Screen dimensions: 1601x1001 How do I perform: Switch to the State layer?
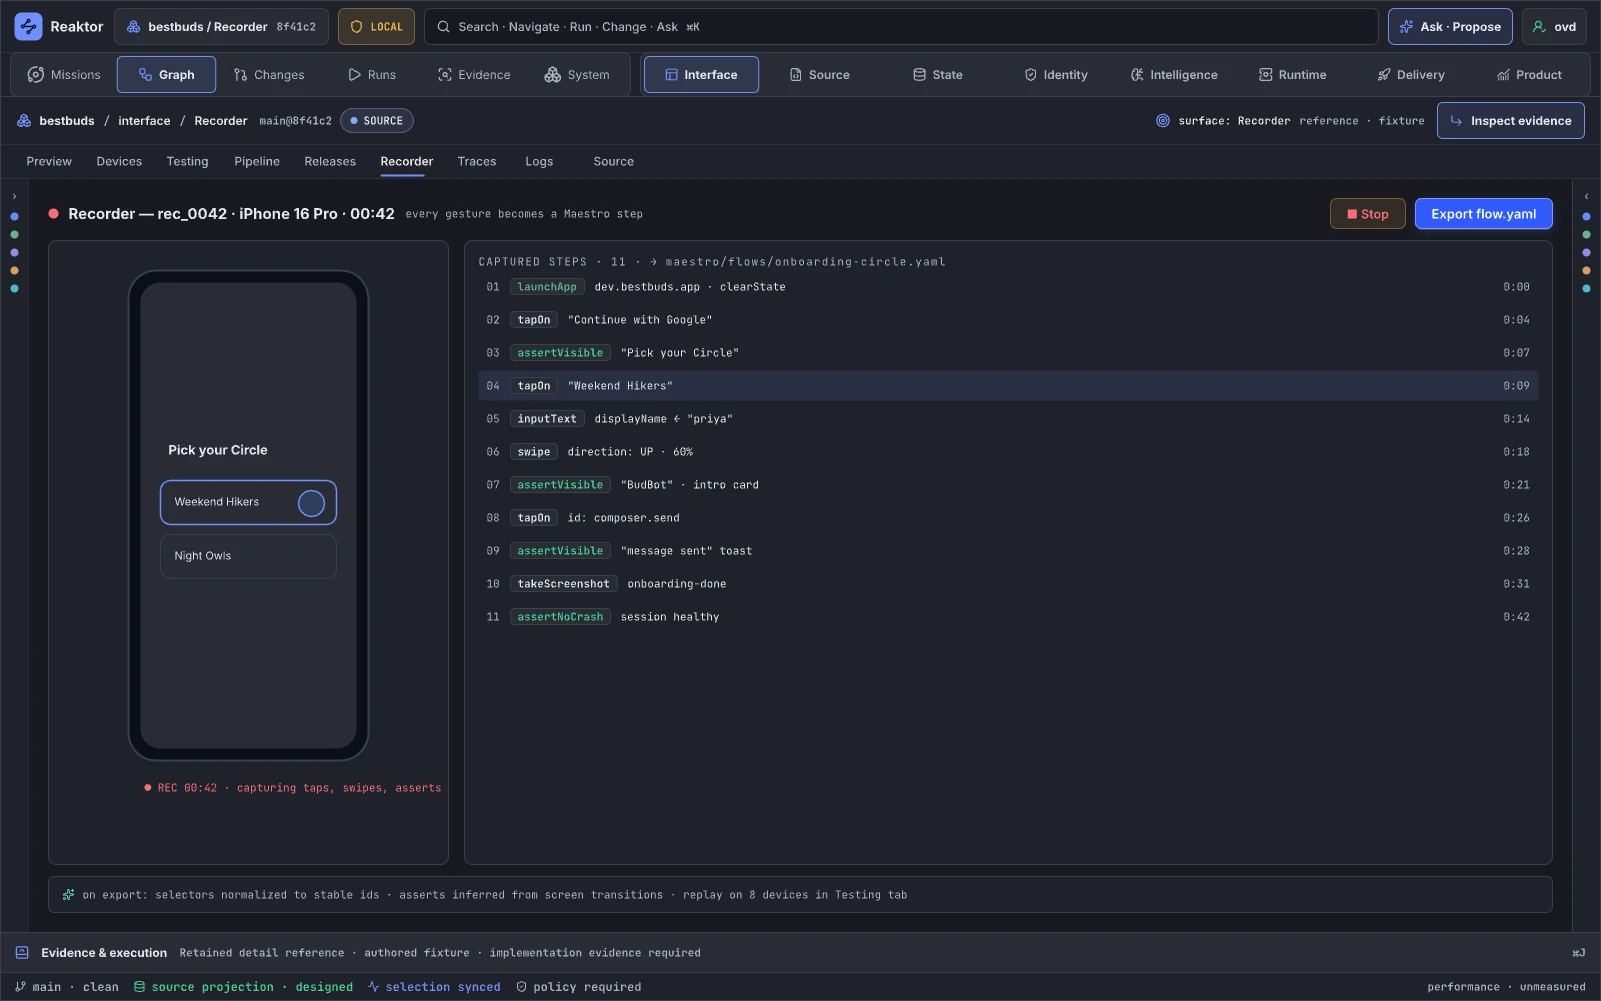(937, 75)
